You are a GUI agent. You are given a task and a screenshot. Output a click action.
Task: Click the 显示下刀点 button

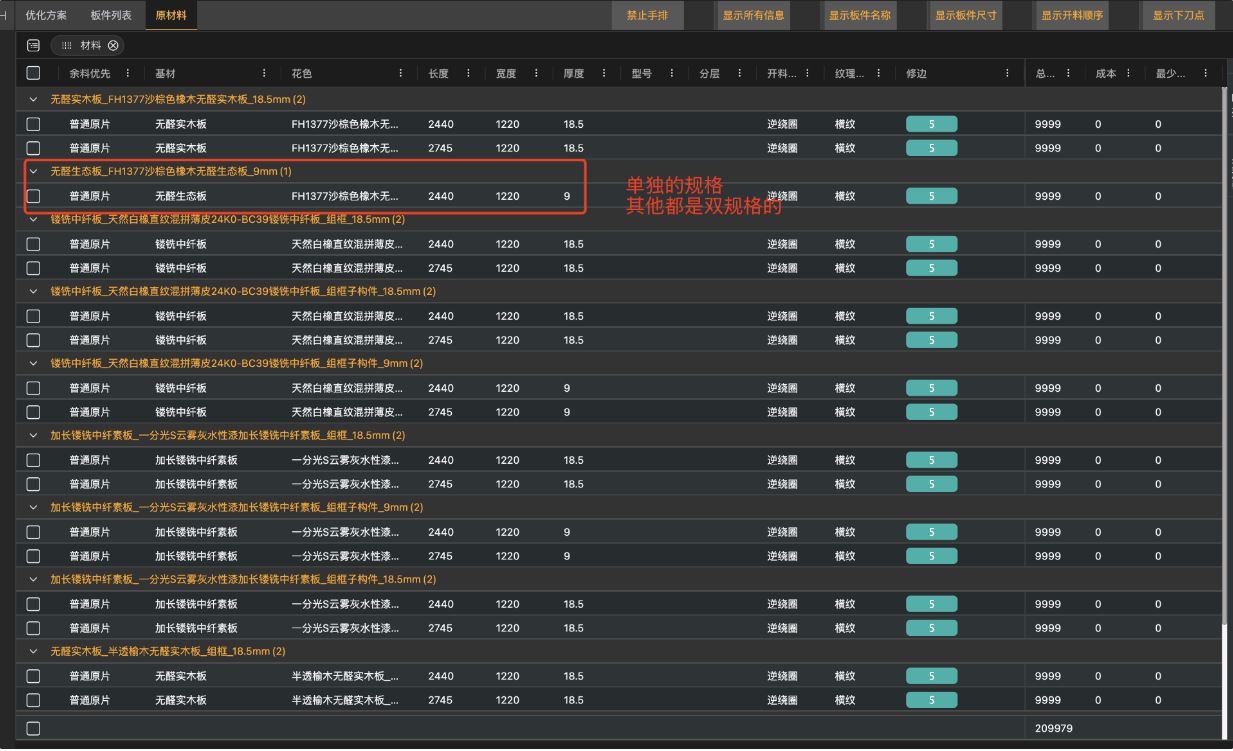[1178, 16]
